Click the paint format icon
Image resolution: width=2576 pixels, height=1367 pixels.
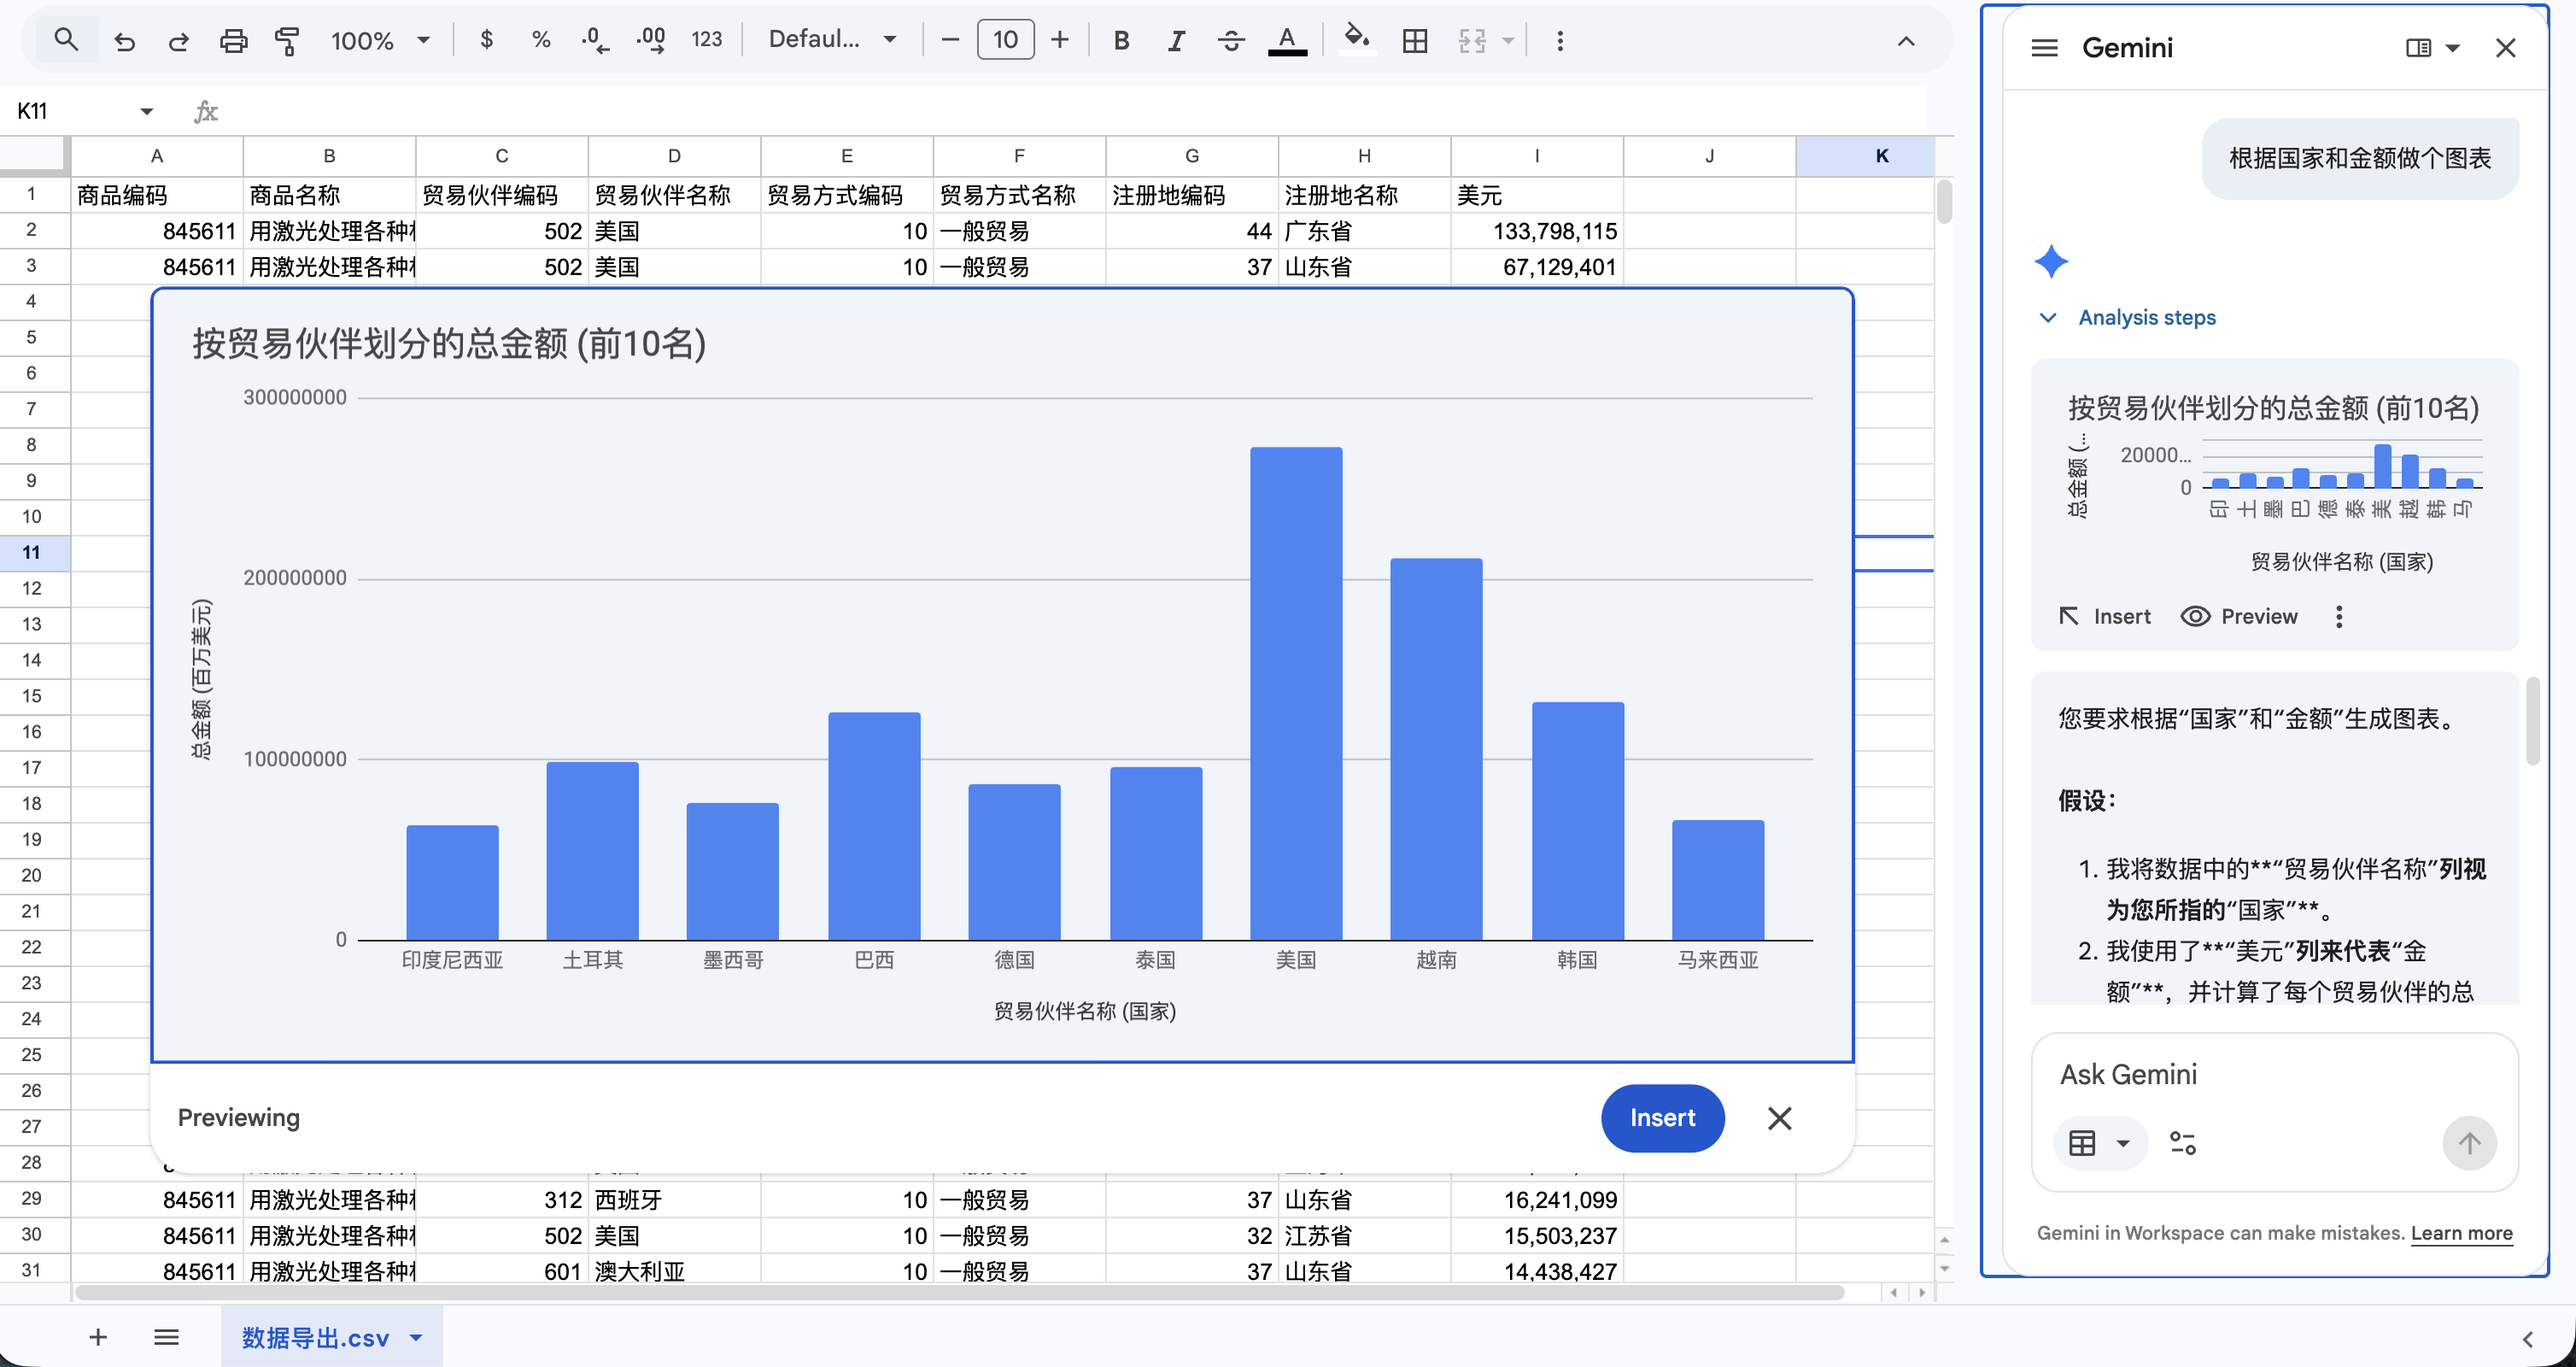(287, 41)
